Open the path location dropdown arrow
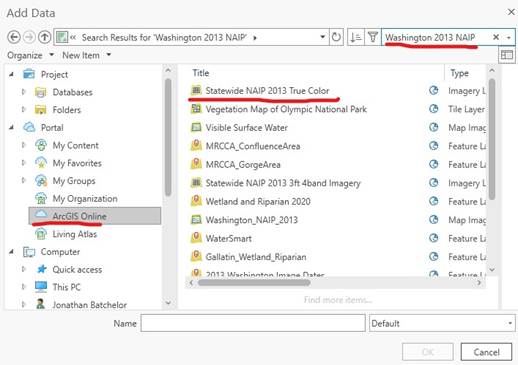Screen dimensions: 518x365 (x=322, y=37)
